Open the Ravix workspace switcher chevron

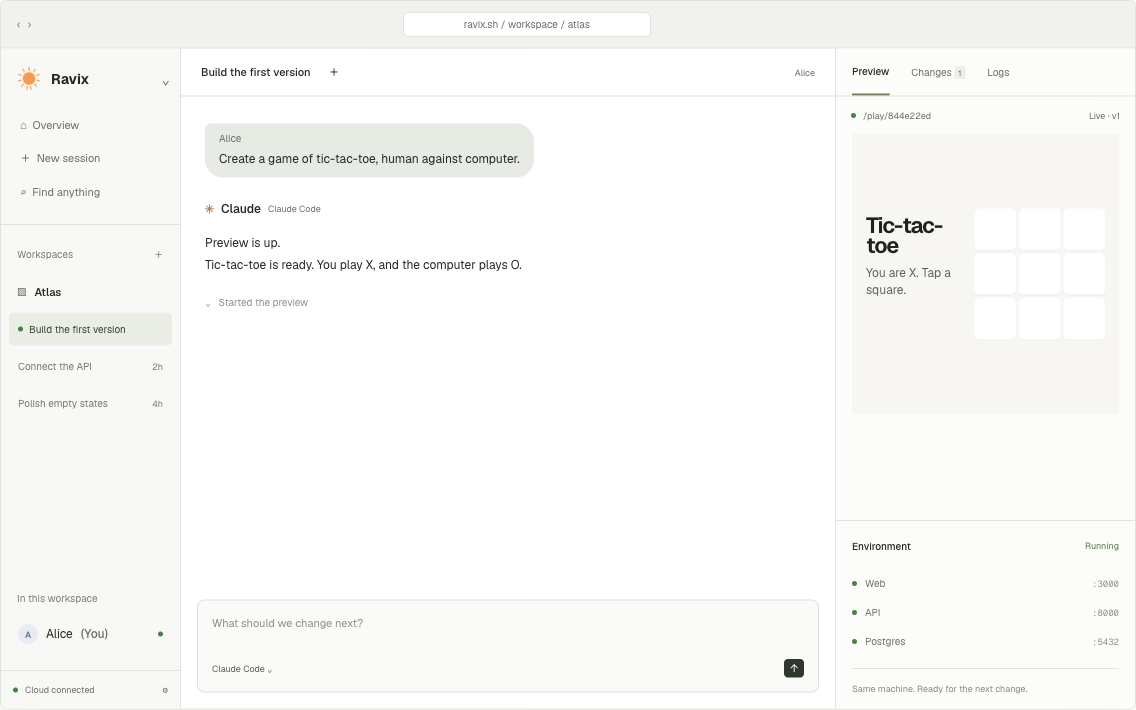pos(165,83)
